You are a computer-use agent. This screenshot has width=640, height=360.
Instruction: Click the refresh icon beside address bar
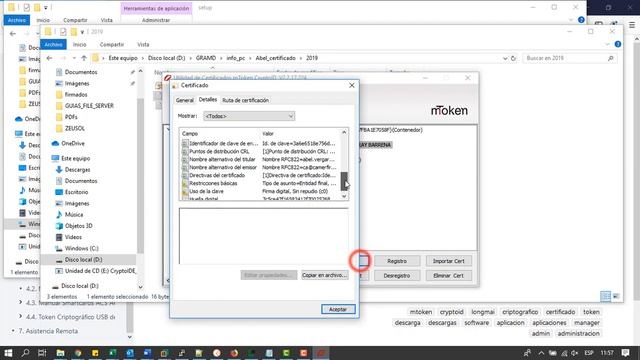coord(513,58)
